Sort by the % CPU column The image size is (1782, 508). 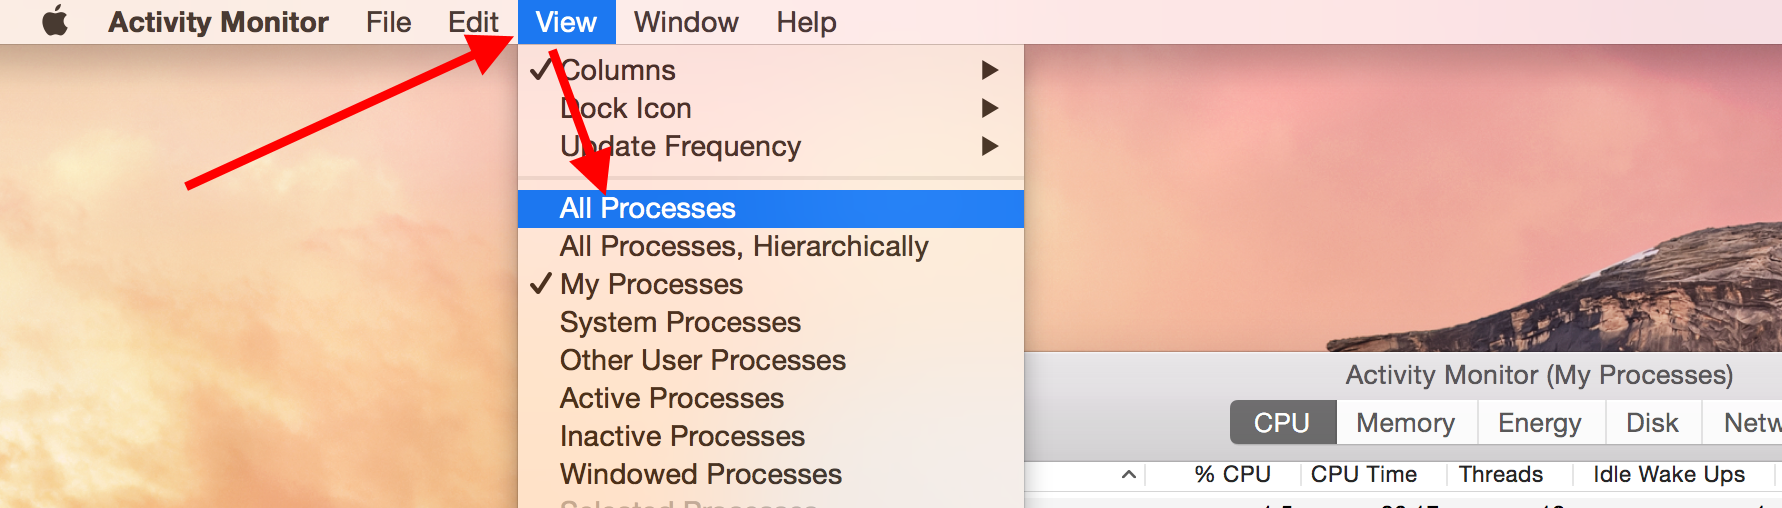click(x=1232, y=475)
